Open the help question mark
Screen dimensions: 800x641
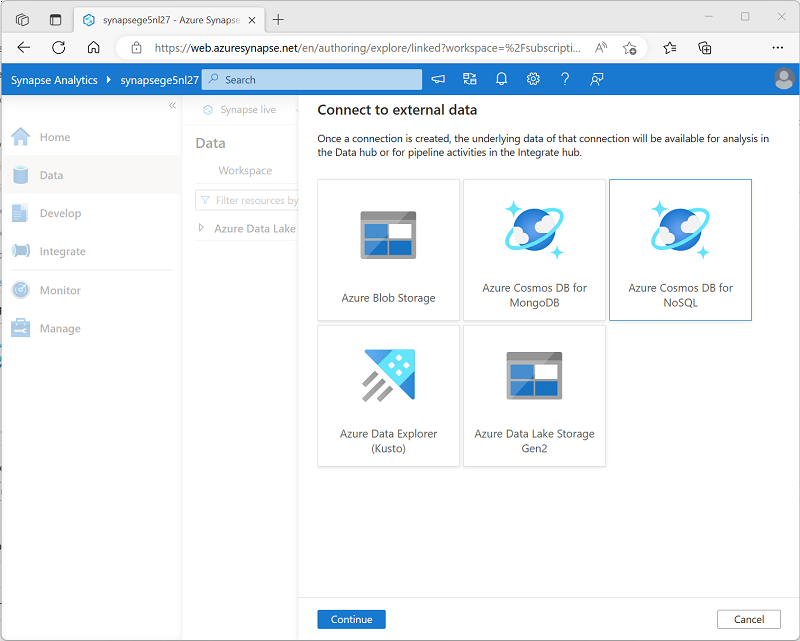click(565, 79)
